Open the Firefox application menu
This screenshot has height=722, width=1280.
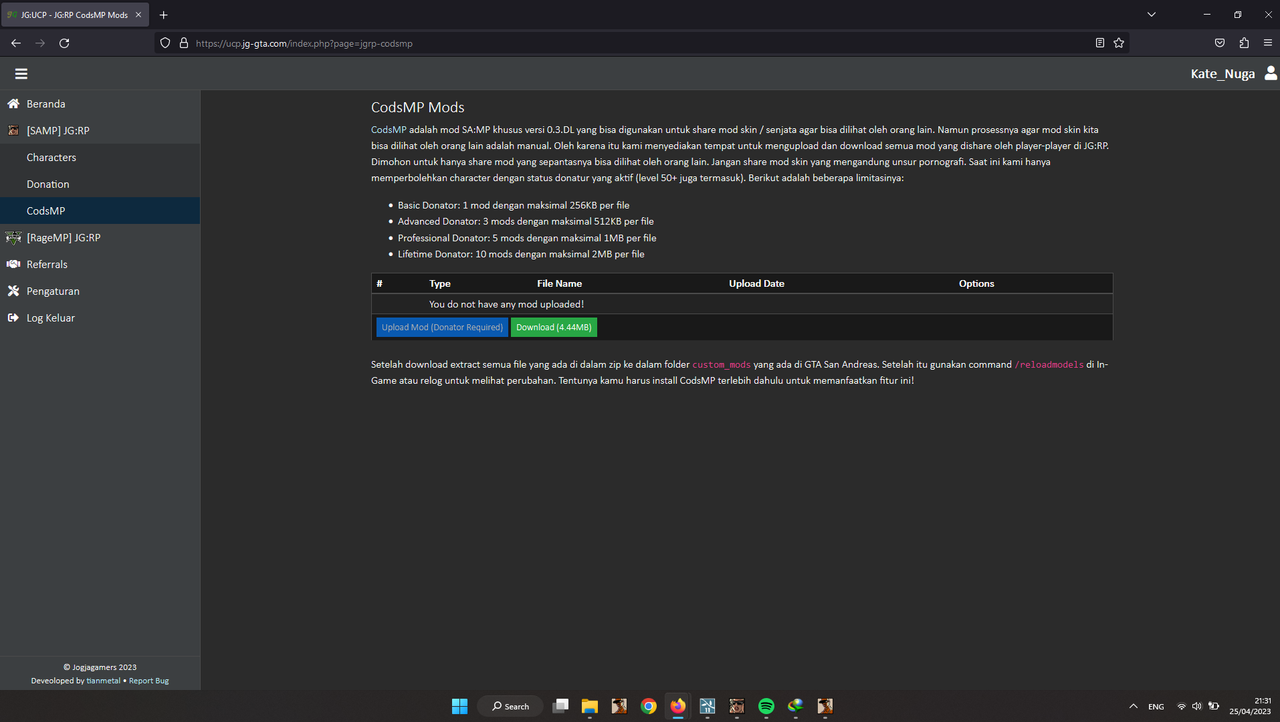[x=1268, y=43]
